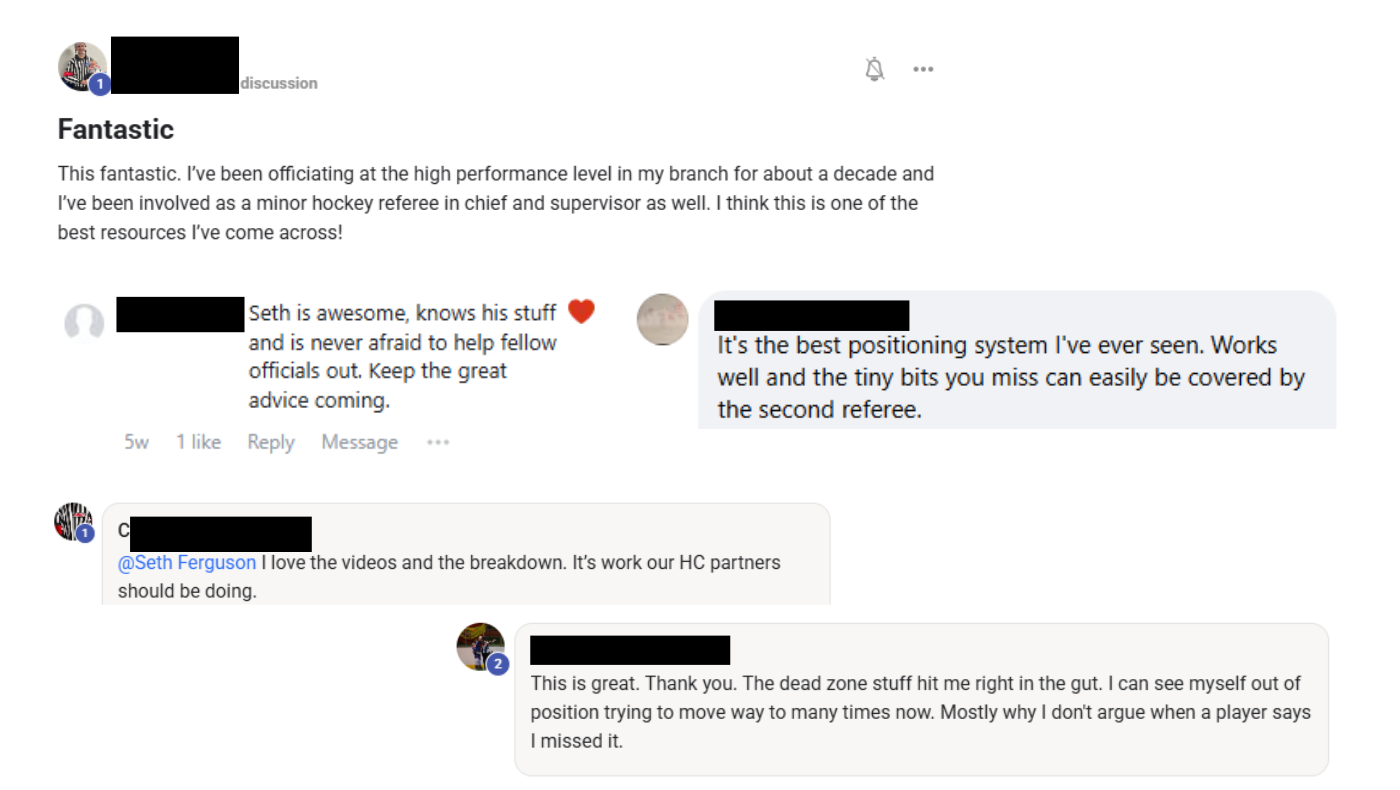The width and height of the screenshot is (1400, 790).
Task: Click the avatar with badge number 2
Action: pyautogui.click(x=481, y=646)
